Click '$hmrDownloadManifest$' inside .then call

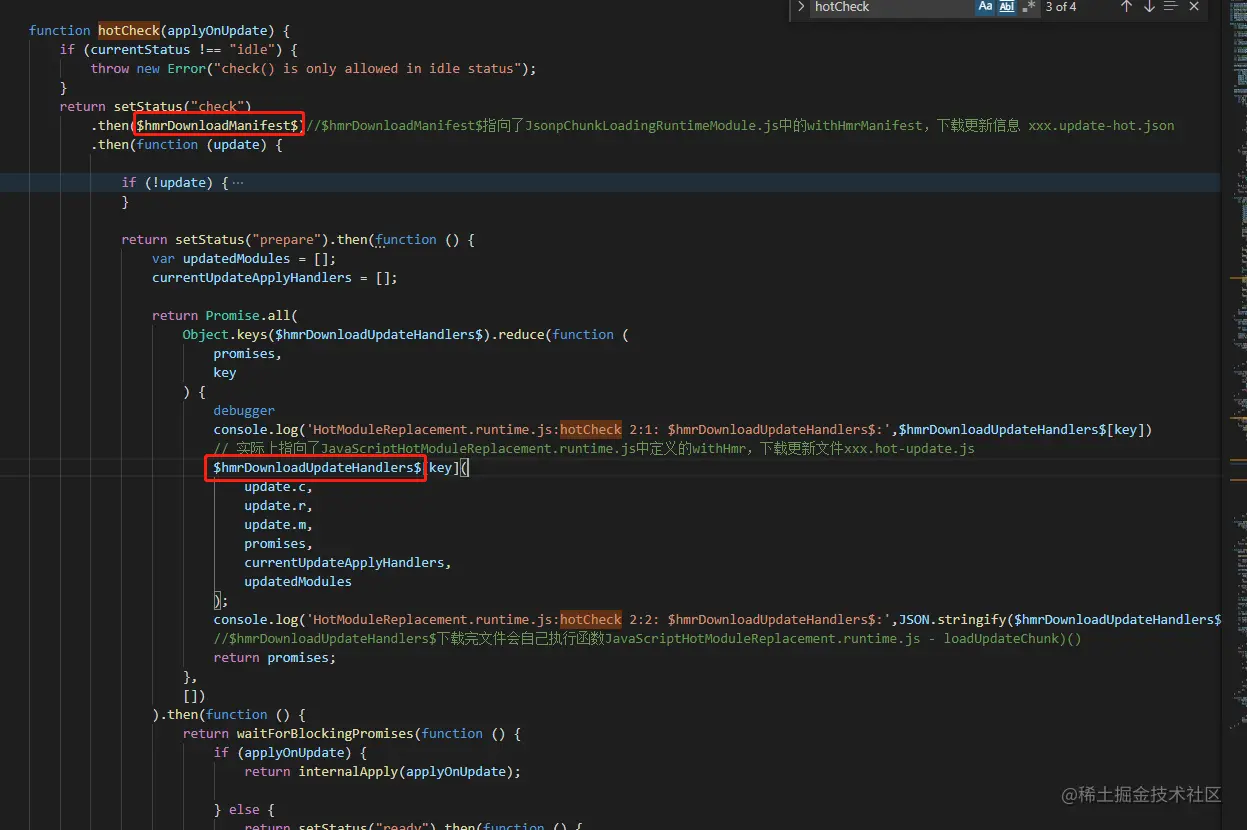(x=218, y=126)
